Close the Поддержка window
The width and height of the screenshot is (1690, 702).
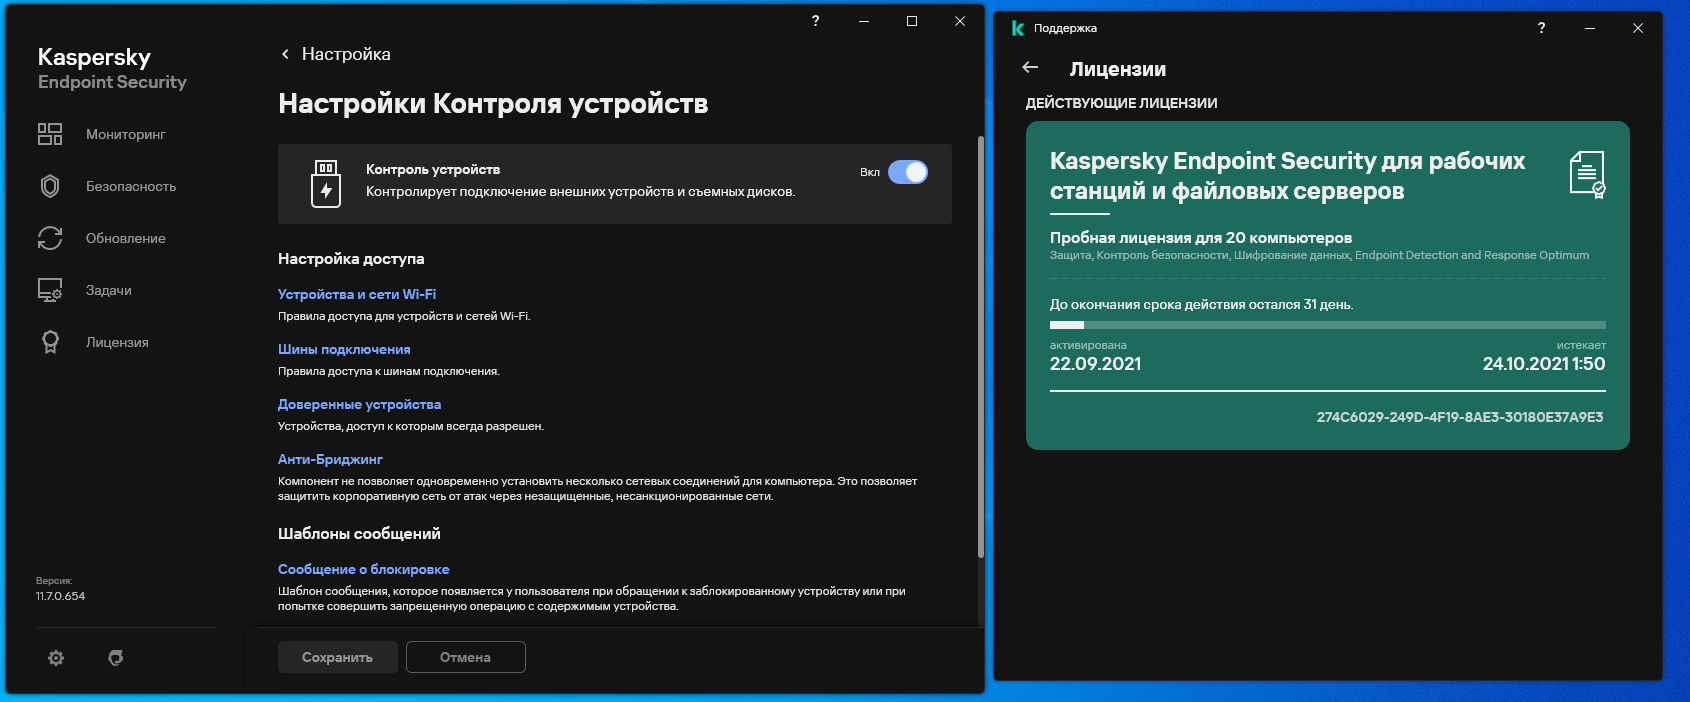[x=1638, y=28]
